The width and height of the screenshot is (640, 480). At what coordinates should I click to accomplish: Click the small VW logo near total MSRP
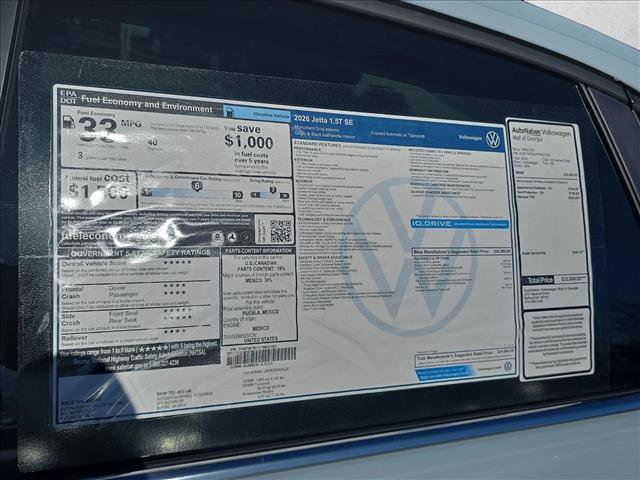click(x=508, y=366)
